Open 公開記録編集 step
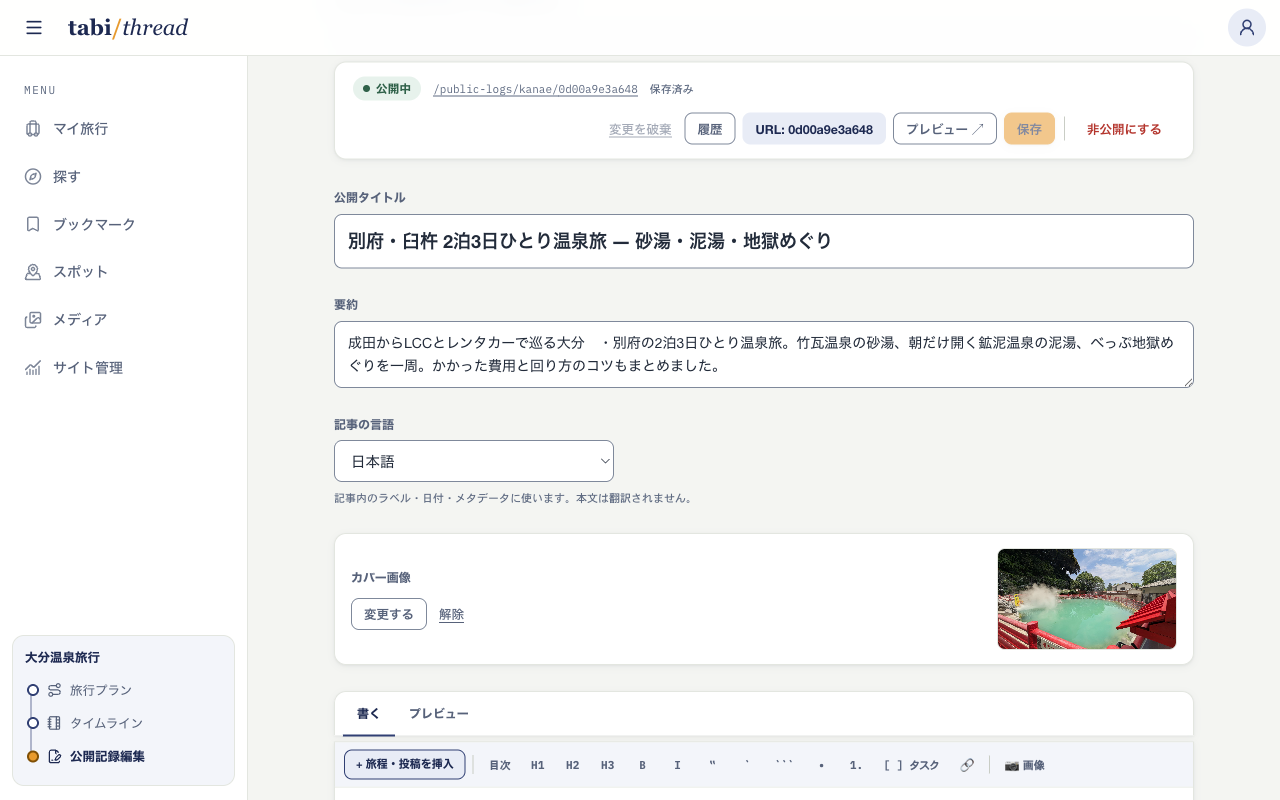Image resolution: width=1280 pixels, height=800 pixels. click(107, 756)
